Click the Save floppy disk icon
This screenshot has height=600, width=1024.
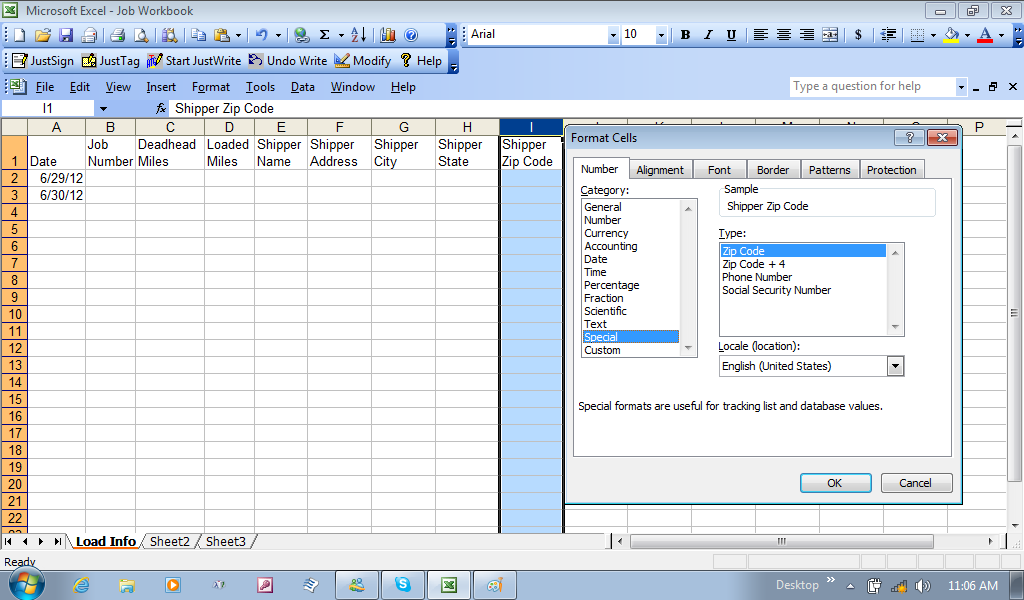point(66,35)
